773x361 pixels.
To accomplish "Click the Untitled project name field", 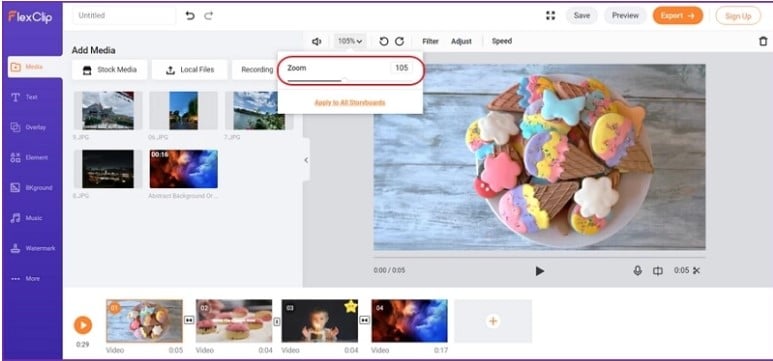I will pyautogui.click(x=124, y=16).
